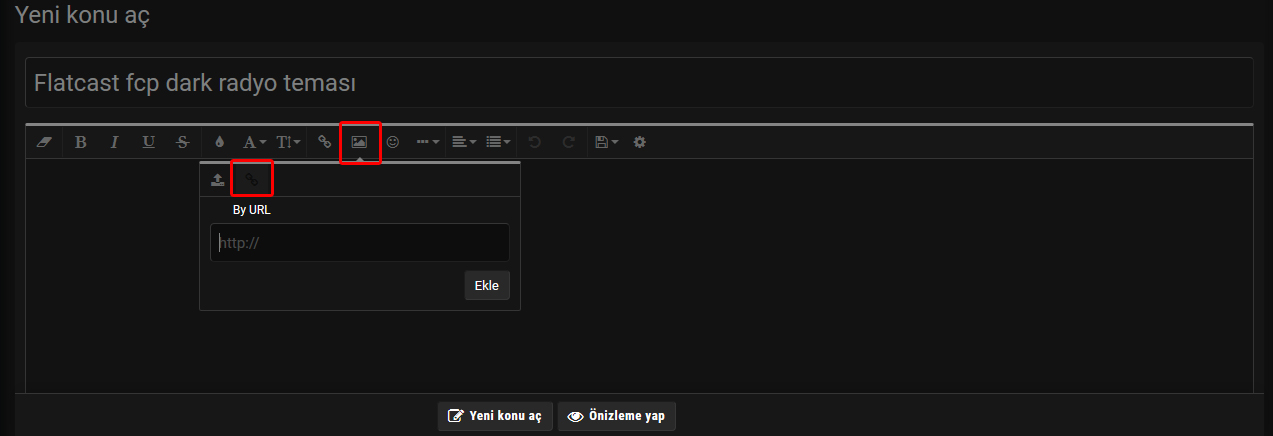This screenshot has width=1273, height=436.
Task: Click the insert link chain icon in toolbar
Action: tap(324, 142)
